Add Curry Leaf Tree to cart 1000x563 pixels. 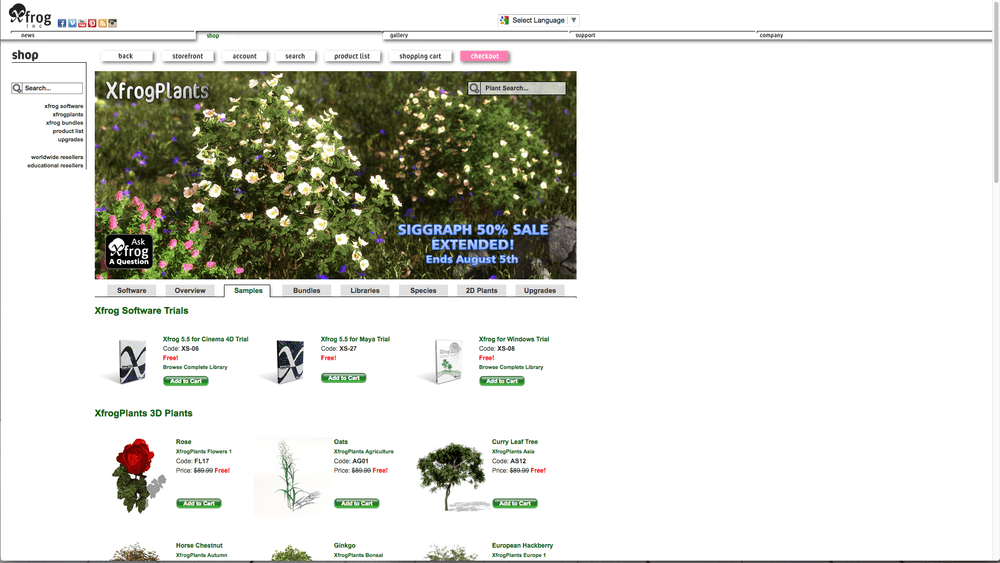click(x=515, y=504)
